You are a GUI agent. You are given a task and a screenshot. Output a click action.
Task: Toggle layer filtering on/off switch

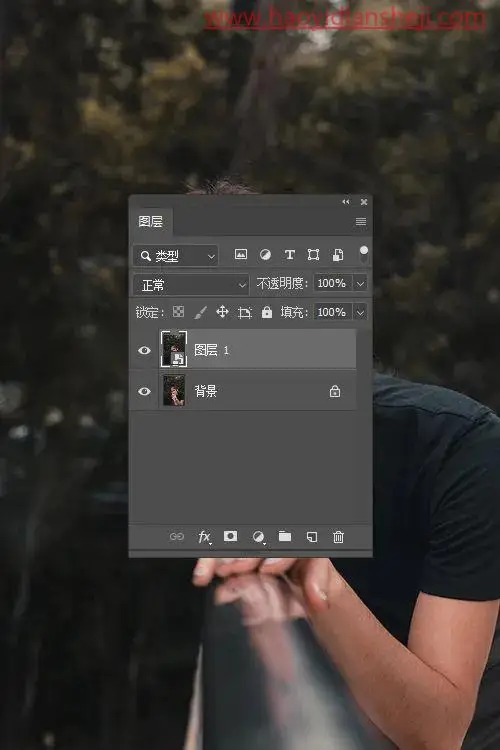[364, 254]
